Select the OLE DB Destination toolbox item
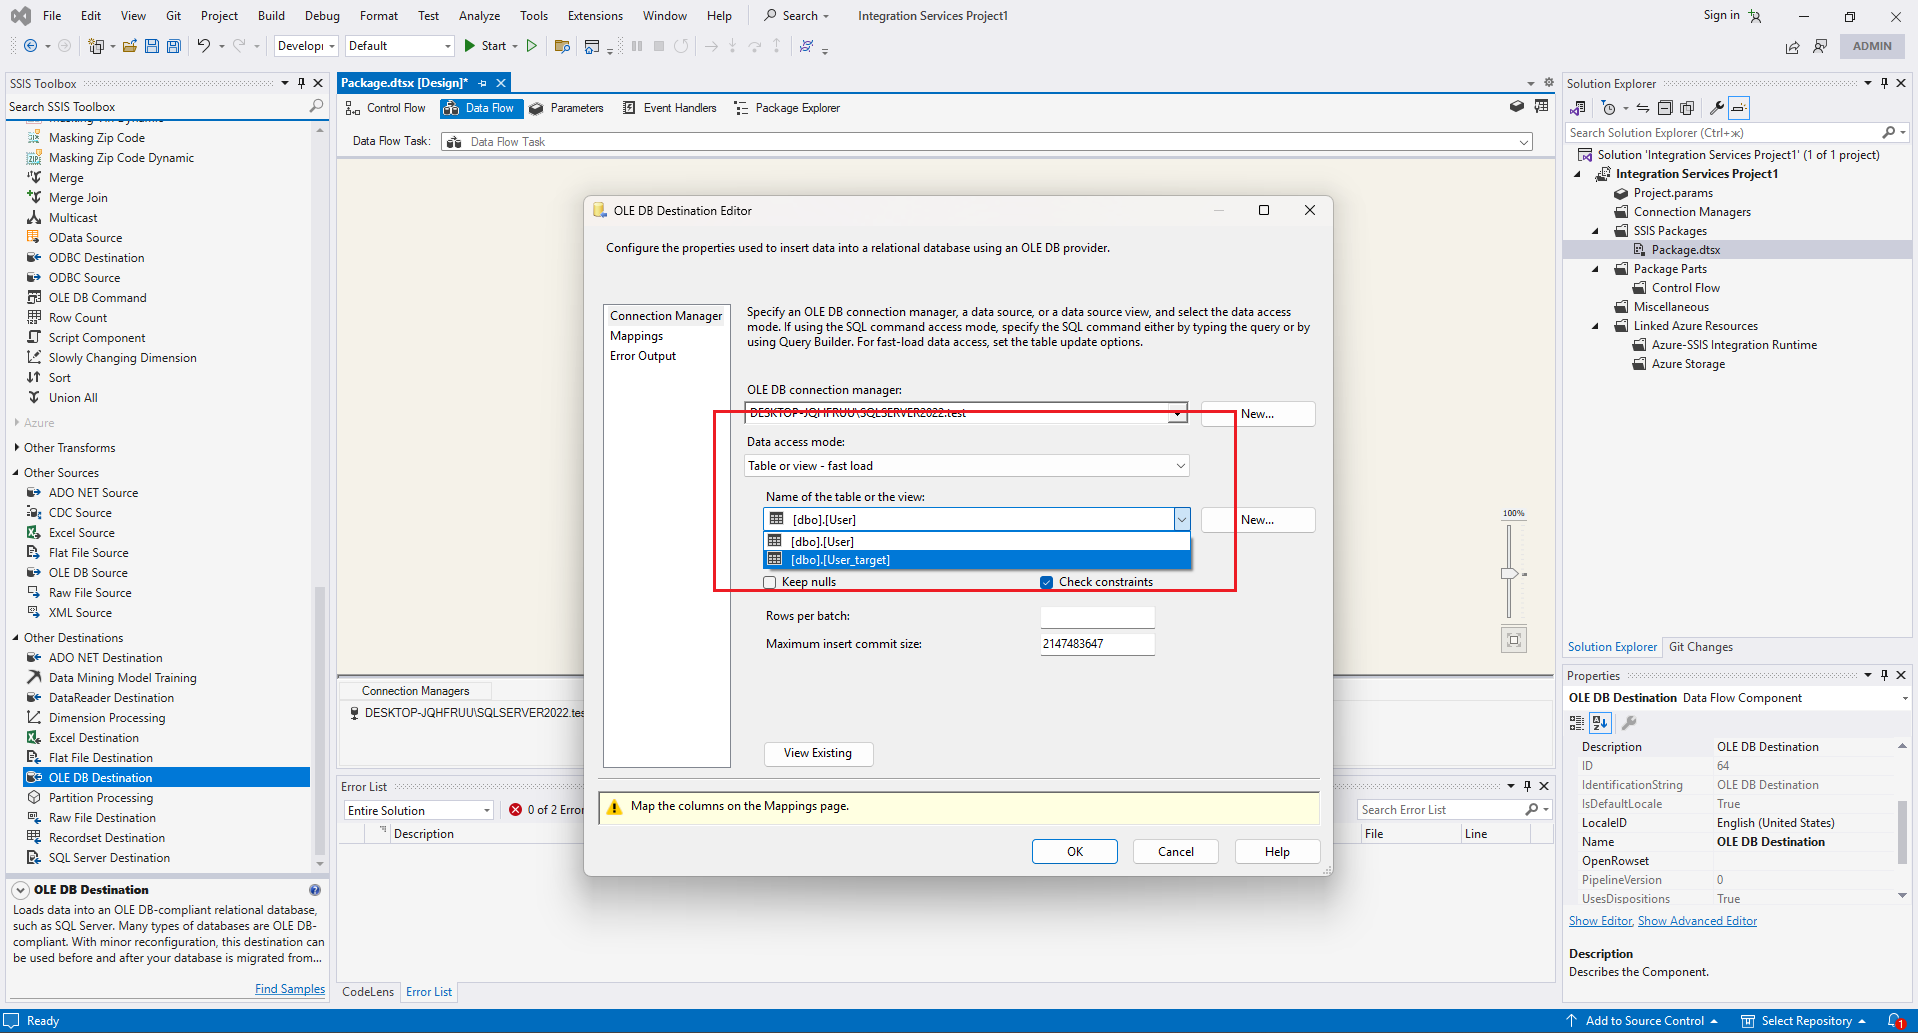Image resolution: width=1918 pixels, height=1033 pixels. pos(166,778)
